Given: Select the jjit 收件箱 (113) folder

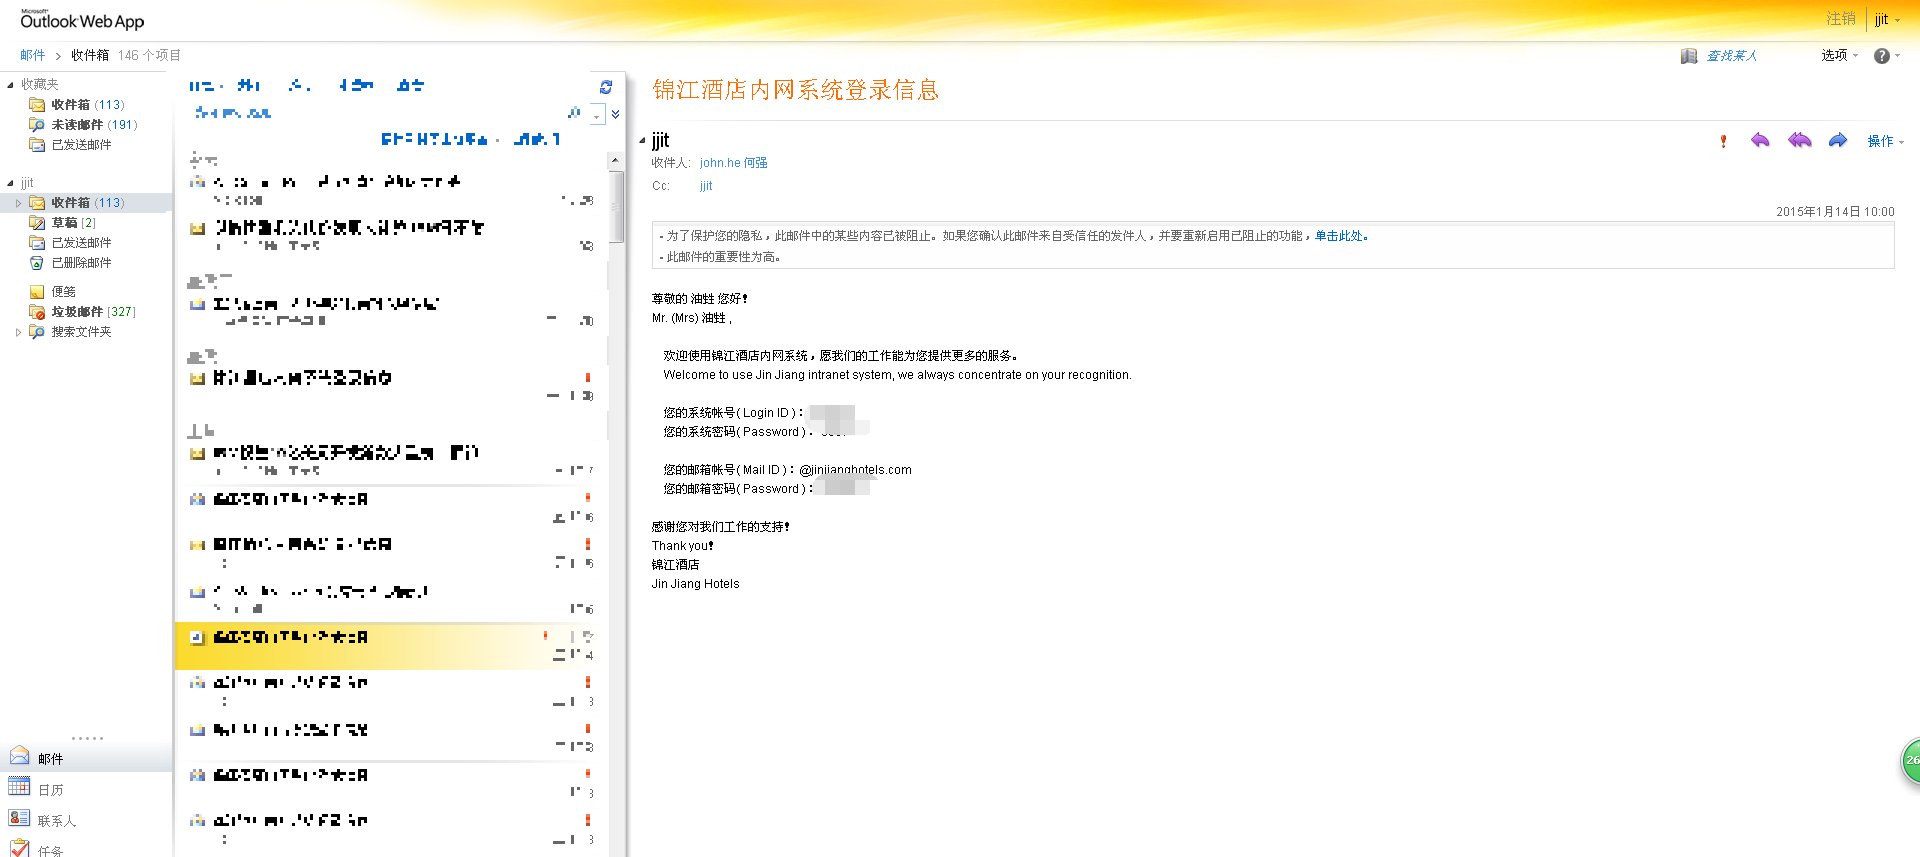Looking at the screenshot, I should (87, 203).
